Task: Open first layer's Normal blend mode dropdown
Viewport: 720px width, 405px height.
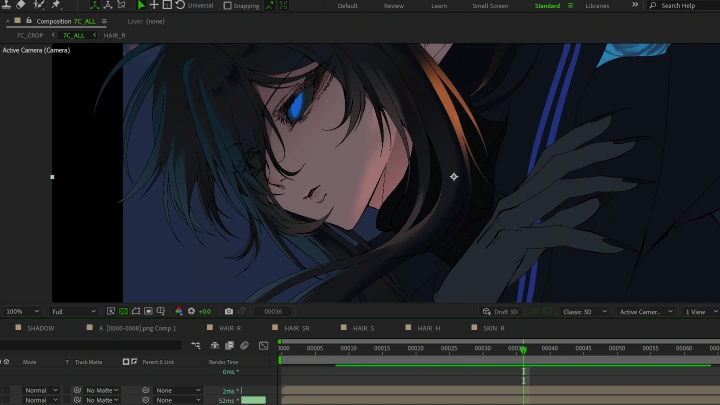Action: click(41, 390)
